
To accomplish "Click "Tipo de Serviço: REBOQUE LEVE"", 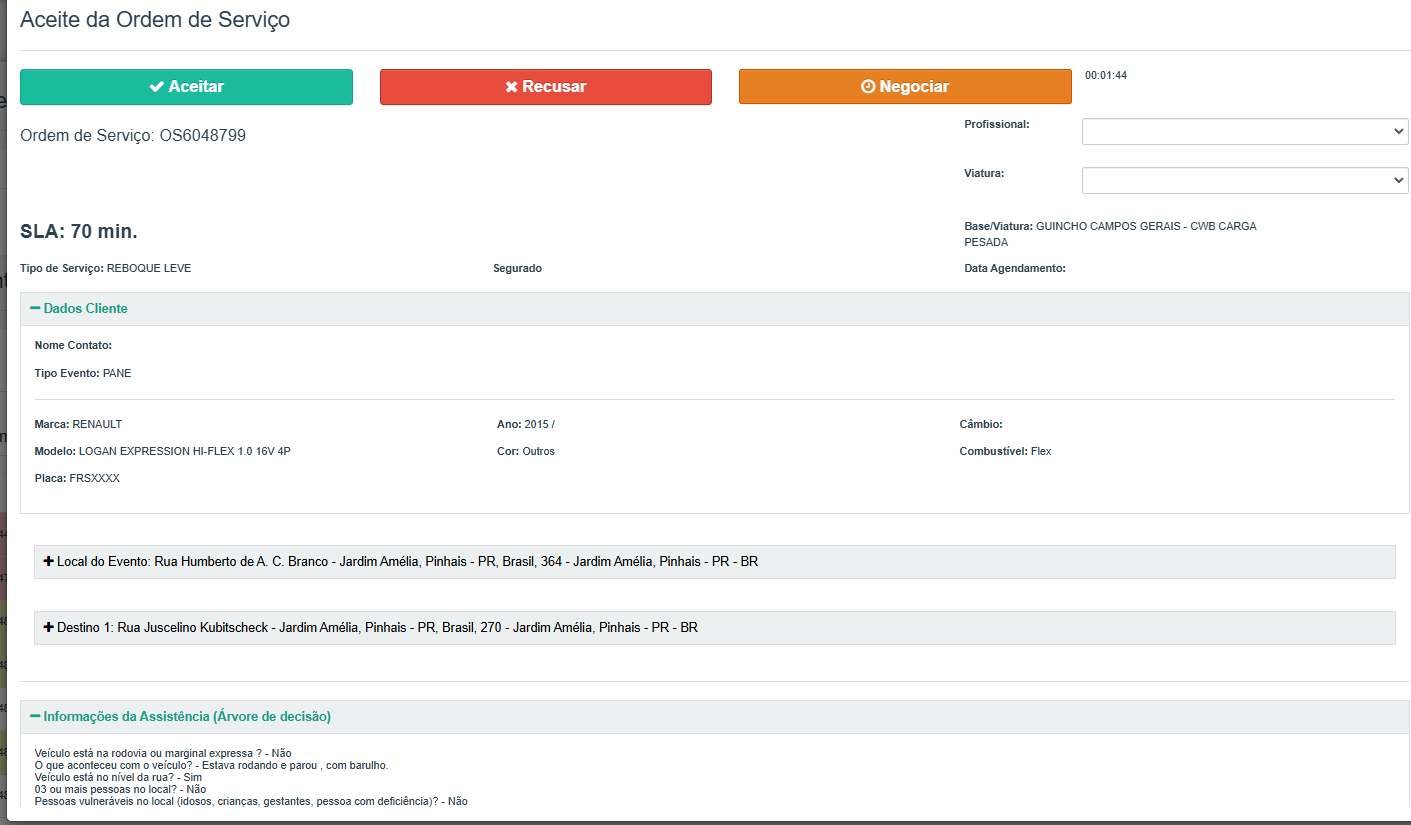I will click(106, 269).
